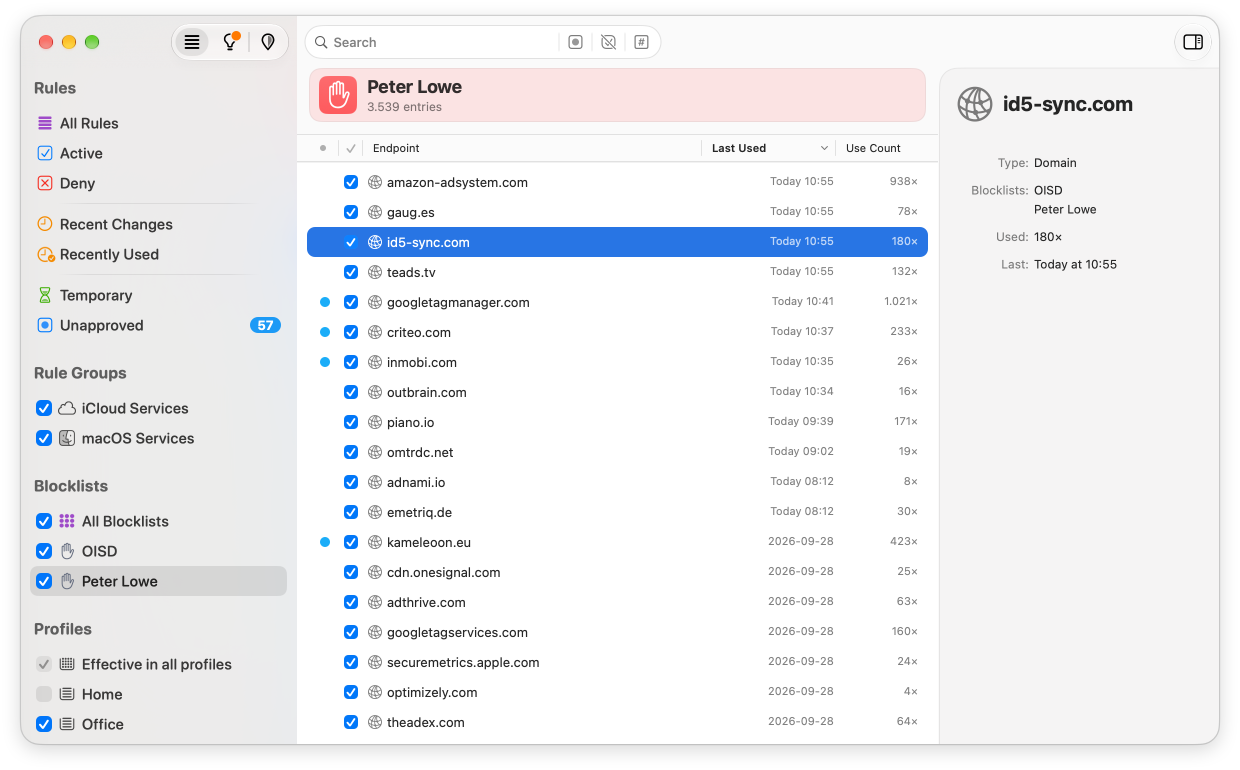This screenshot has width=1240, height=770.
Task: Sort by the status dot column header
Action: pos(322,148)
